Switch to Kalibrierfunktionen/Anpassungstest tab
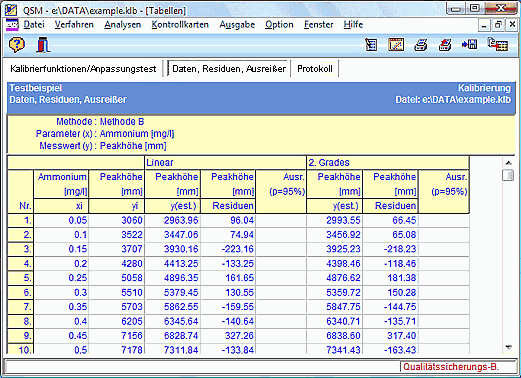 point(83,69)
